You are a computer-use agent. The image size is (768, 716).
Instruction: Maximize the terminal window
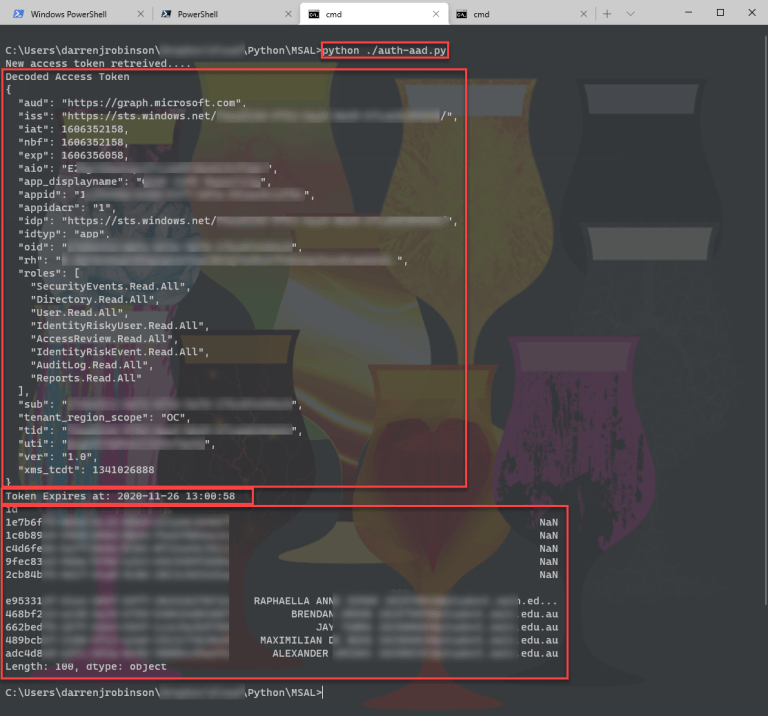point(720,12)
